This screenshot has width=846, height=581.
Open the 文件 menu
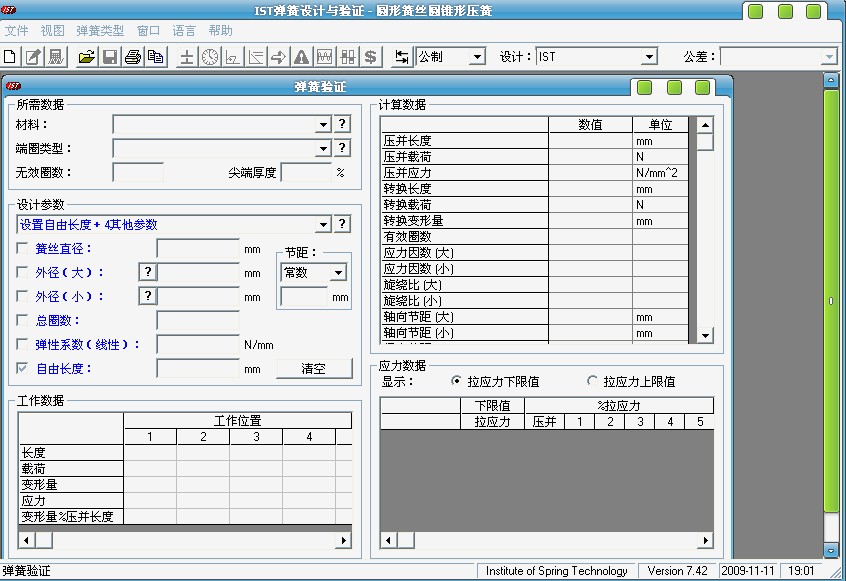[x=17, y=31]
